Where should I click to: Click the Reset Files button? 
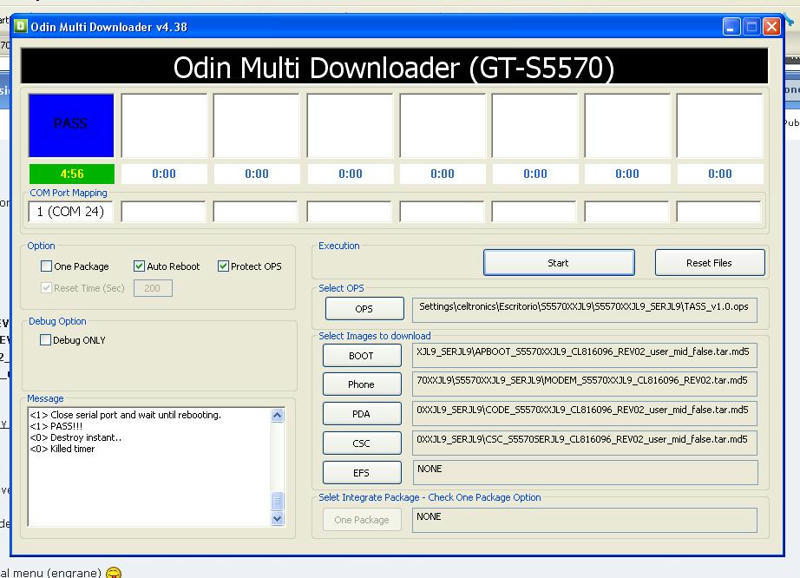click(x=709, y=263)
